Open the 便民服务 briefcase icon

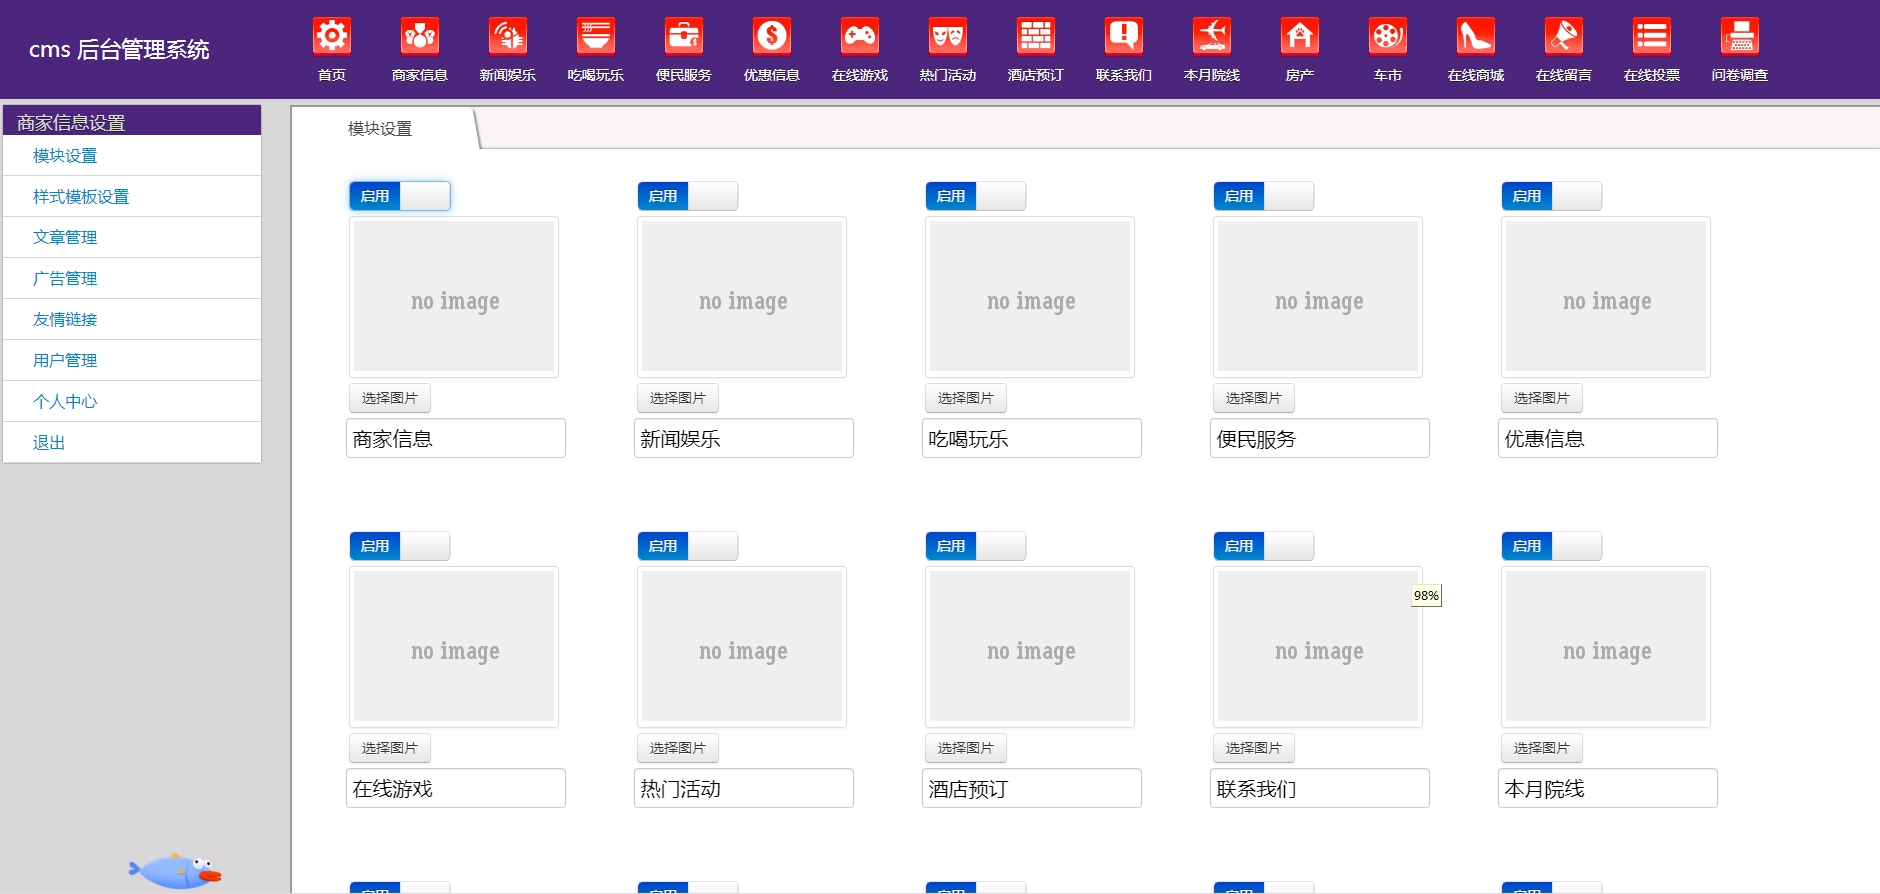[x=684, y=36]
